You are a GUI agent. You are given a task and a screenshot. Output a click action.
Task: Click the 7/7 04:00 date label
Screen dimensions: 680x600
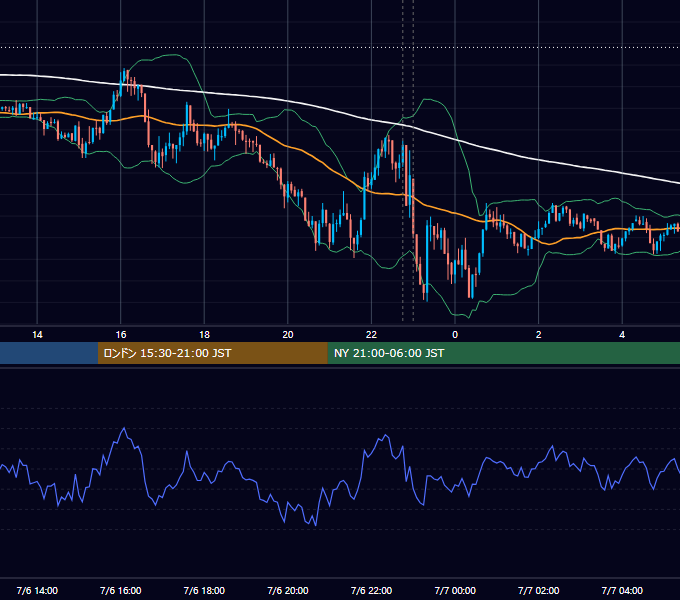coord(622,590)
